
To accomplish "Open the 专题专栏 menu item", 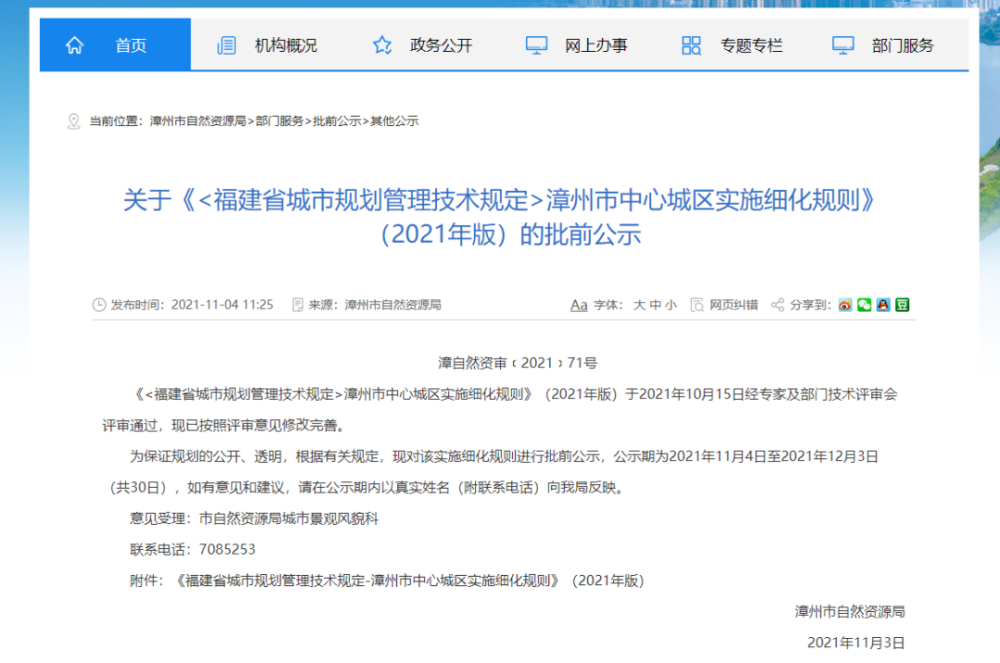I will 751,45.
